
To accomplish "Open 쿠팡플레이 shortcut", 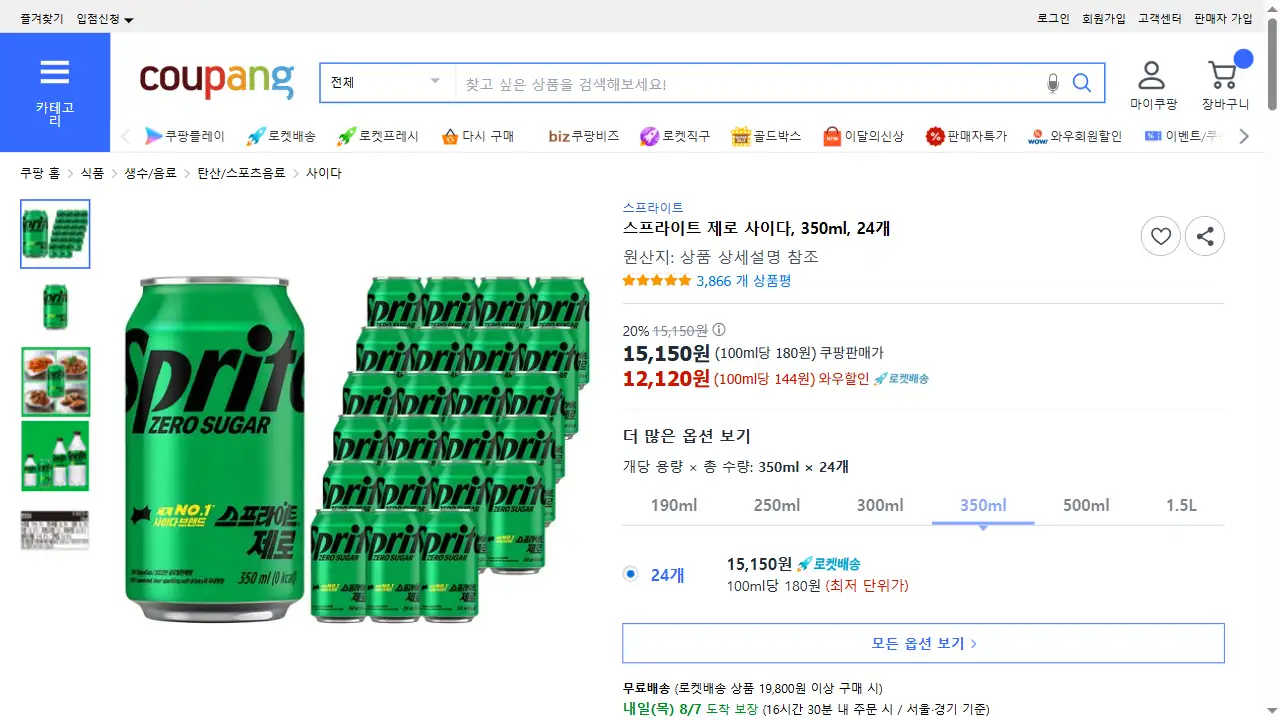I will coord(184,136).
